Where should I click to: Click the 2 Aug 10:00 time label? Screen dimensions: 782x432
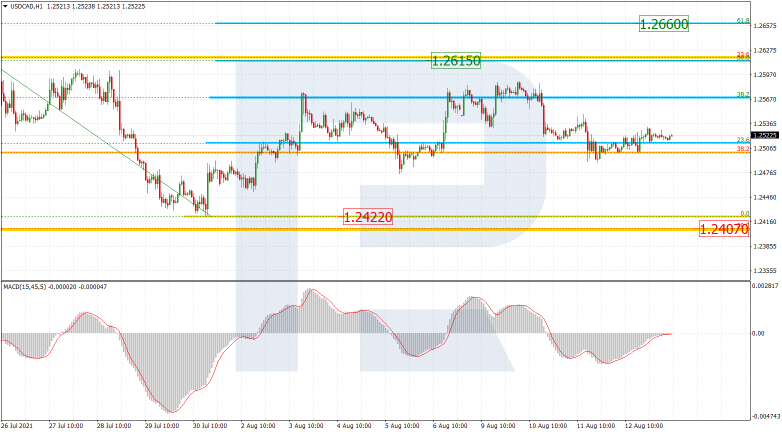click(258, 426)
